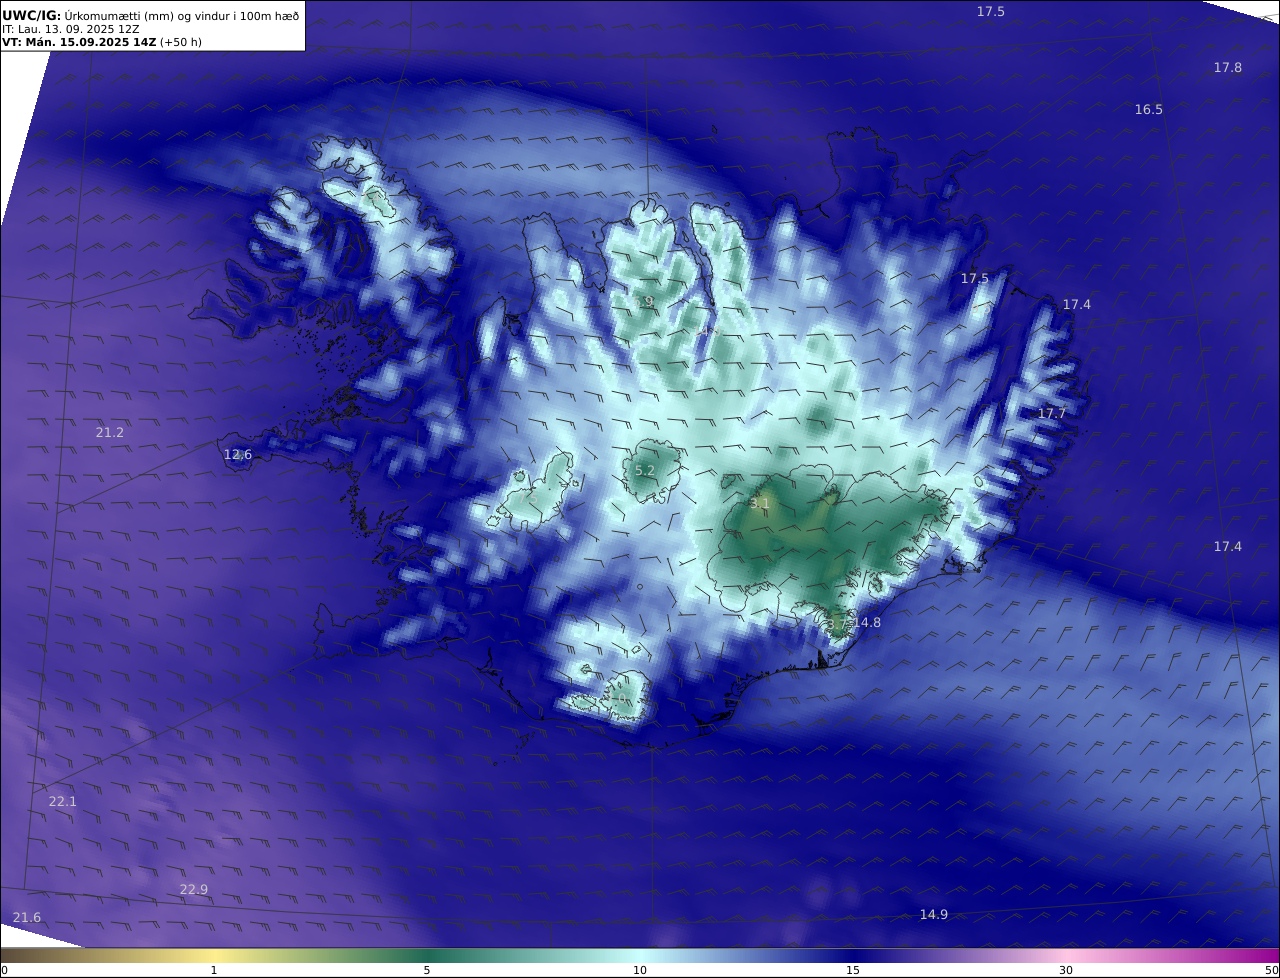The height and width of the screenshot is (978, 1280).
Task: Click the 'IT: Lau. 13. 09. 2025 12Z' line
Action: [71, 29]
